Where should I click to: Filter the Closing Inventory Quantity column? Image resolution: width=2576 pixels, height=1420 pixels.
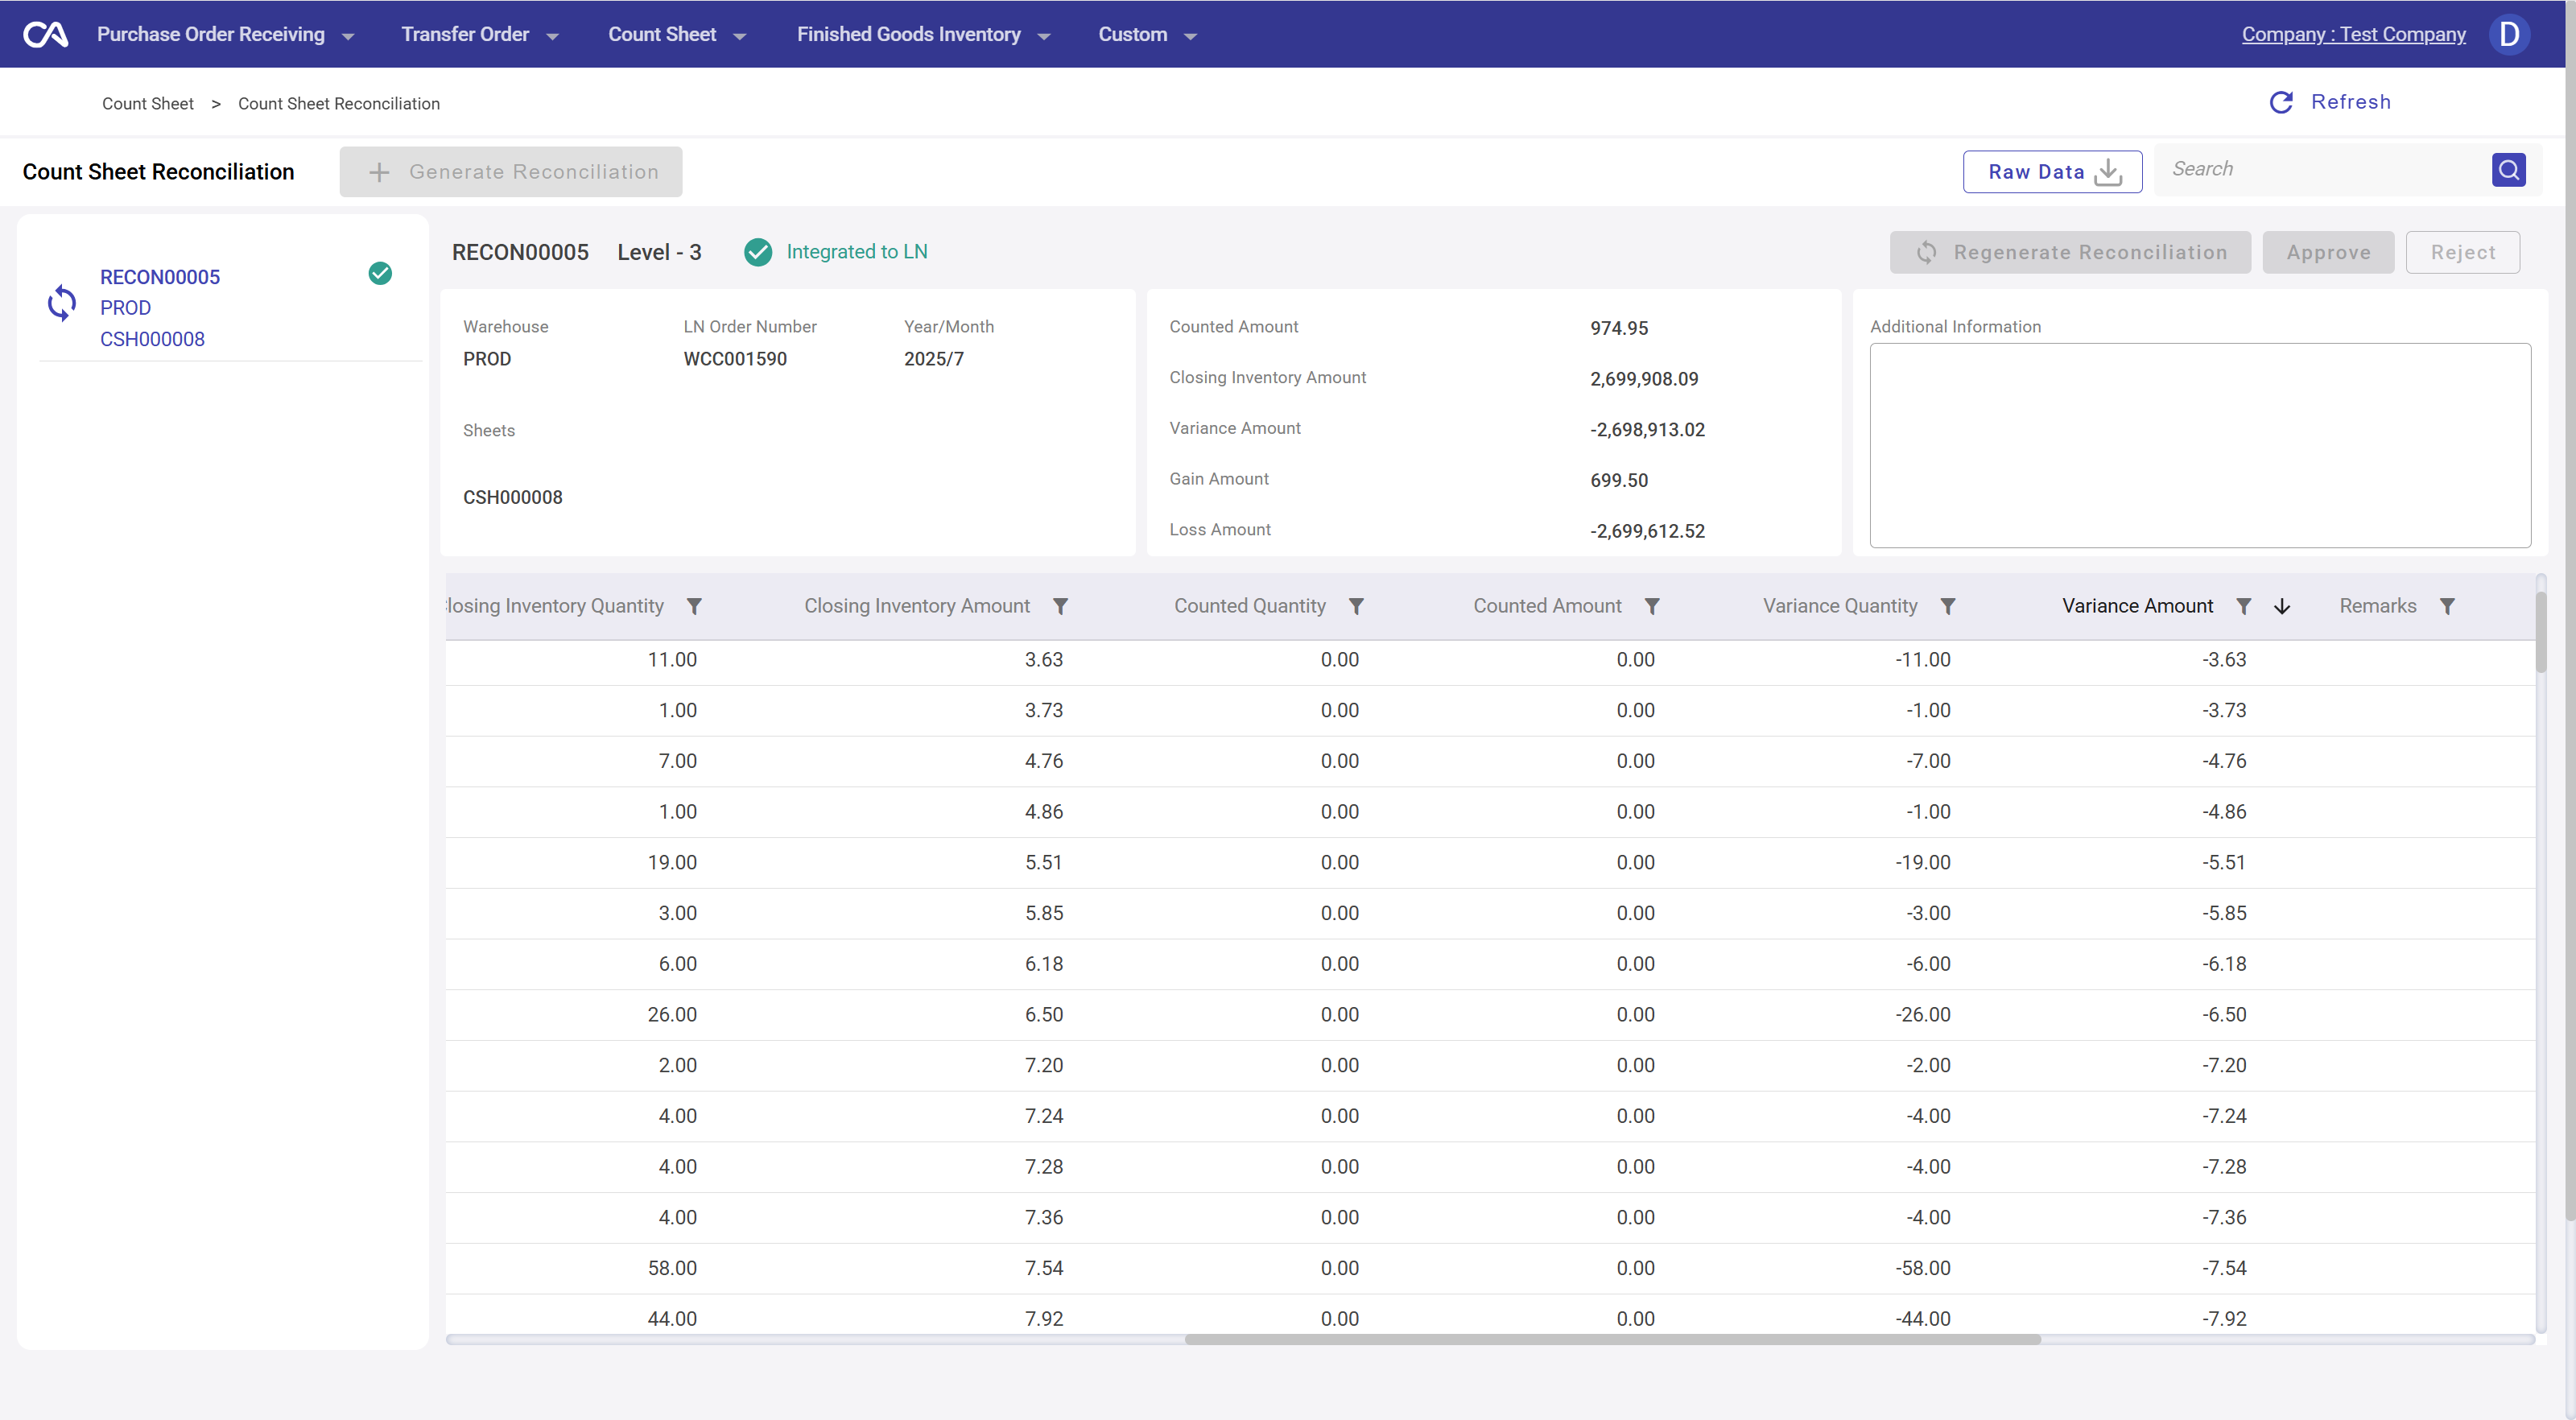click(694, 606)
